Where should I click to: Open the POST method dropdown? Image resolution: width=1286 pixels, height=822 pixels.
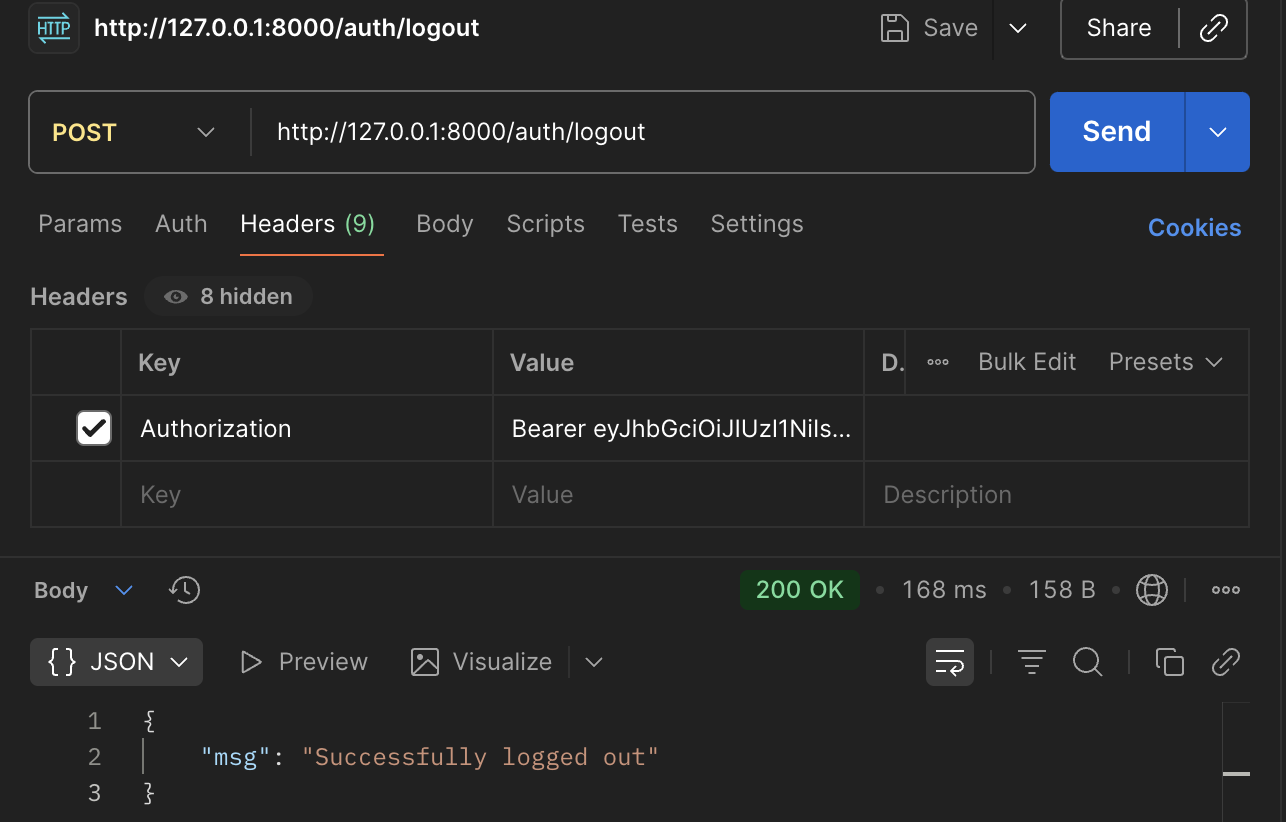pos(134,132)
